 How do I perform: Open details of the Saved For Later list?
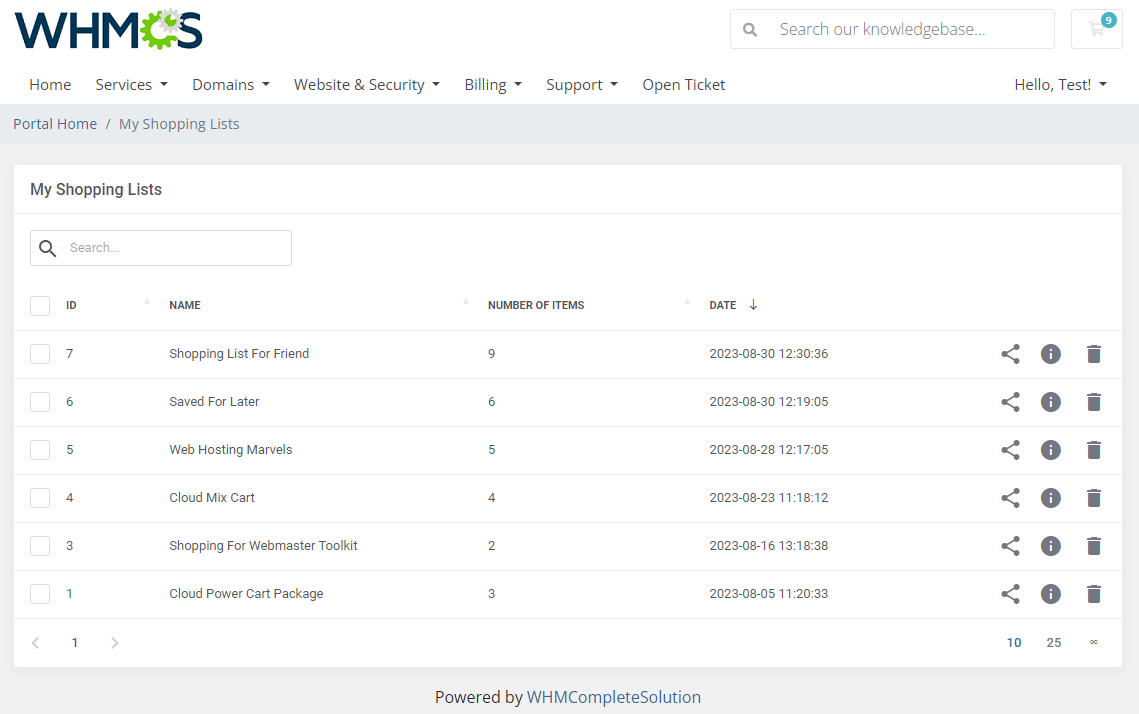click(x=1050, y=401)
